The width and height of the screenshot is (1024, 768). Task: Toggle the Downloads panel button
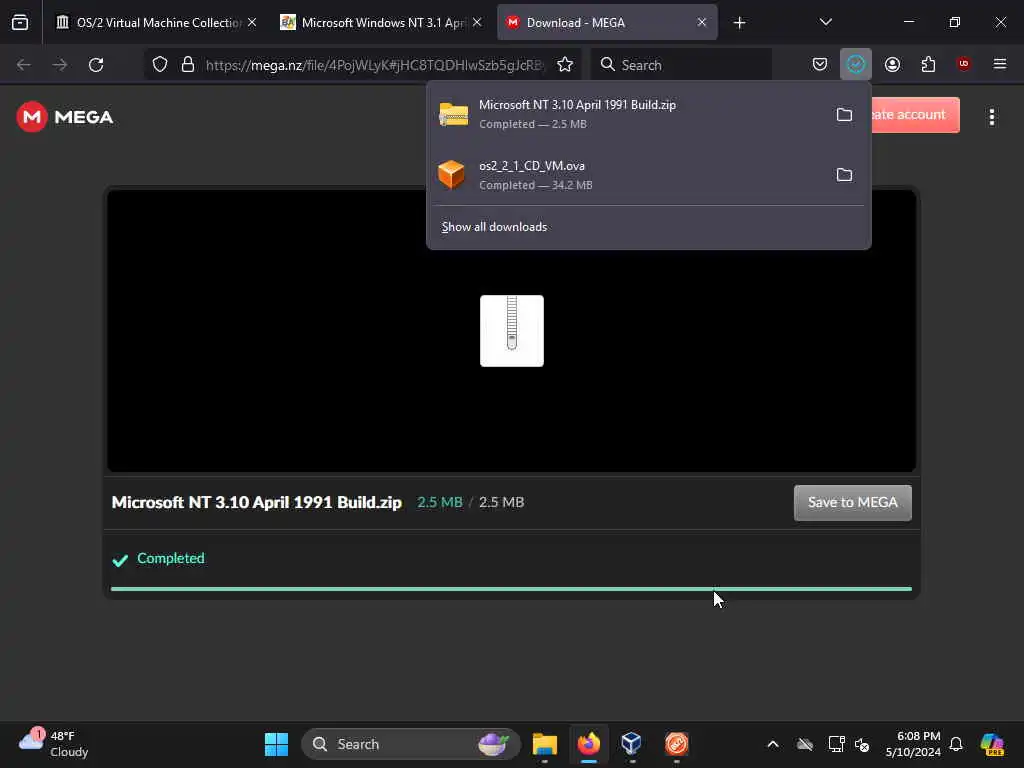tap(856, 64)
